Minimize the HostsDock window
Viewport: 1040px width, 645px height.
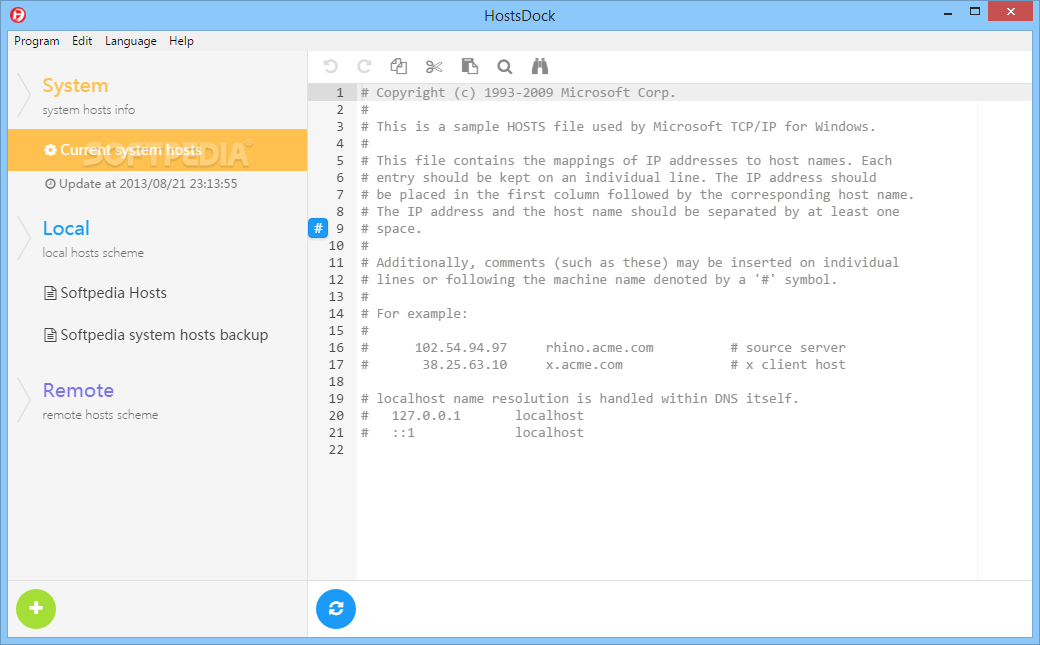tap(948, 12)
